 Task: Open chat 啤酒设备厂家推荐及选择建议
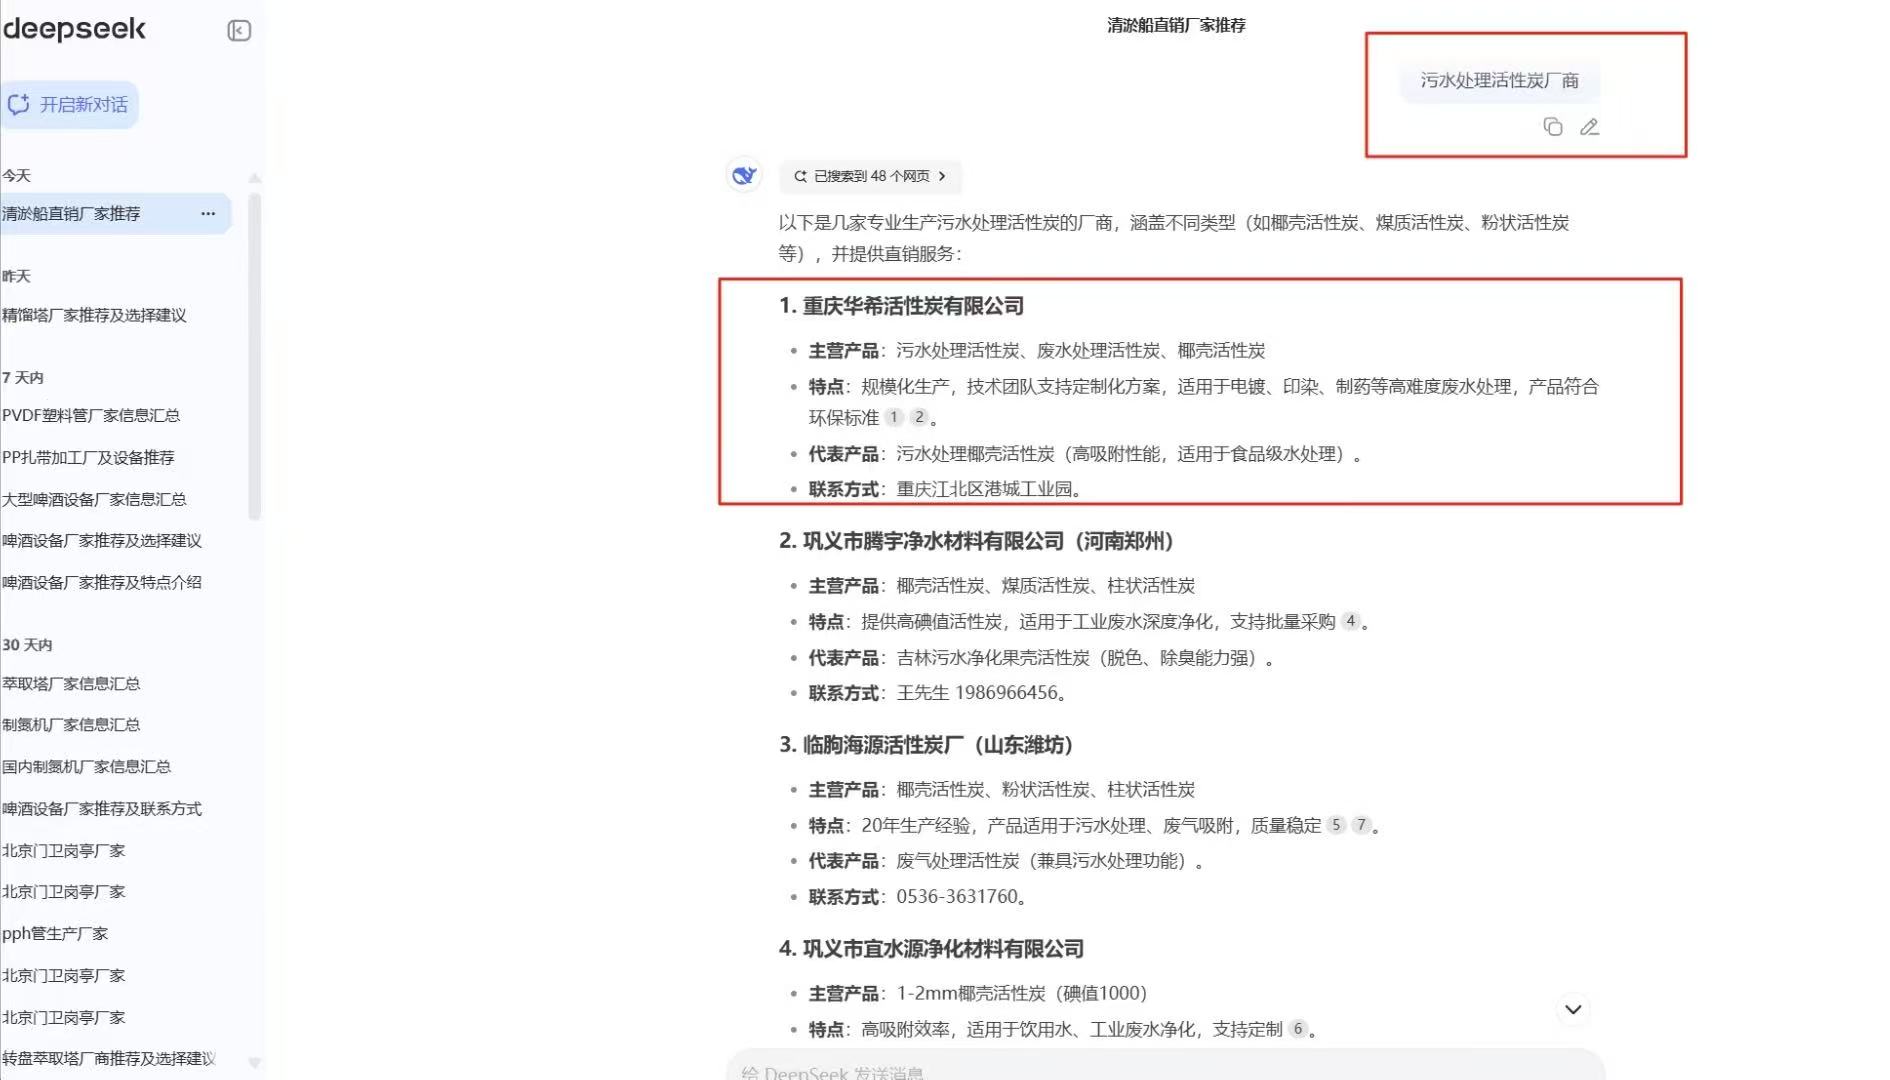pos(102,541)
